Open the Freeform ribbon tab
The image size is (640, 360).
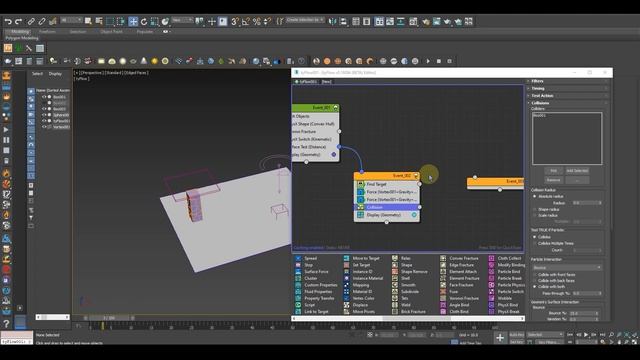coord(47,31)
